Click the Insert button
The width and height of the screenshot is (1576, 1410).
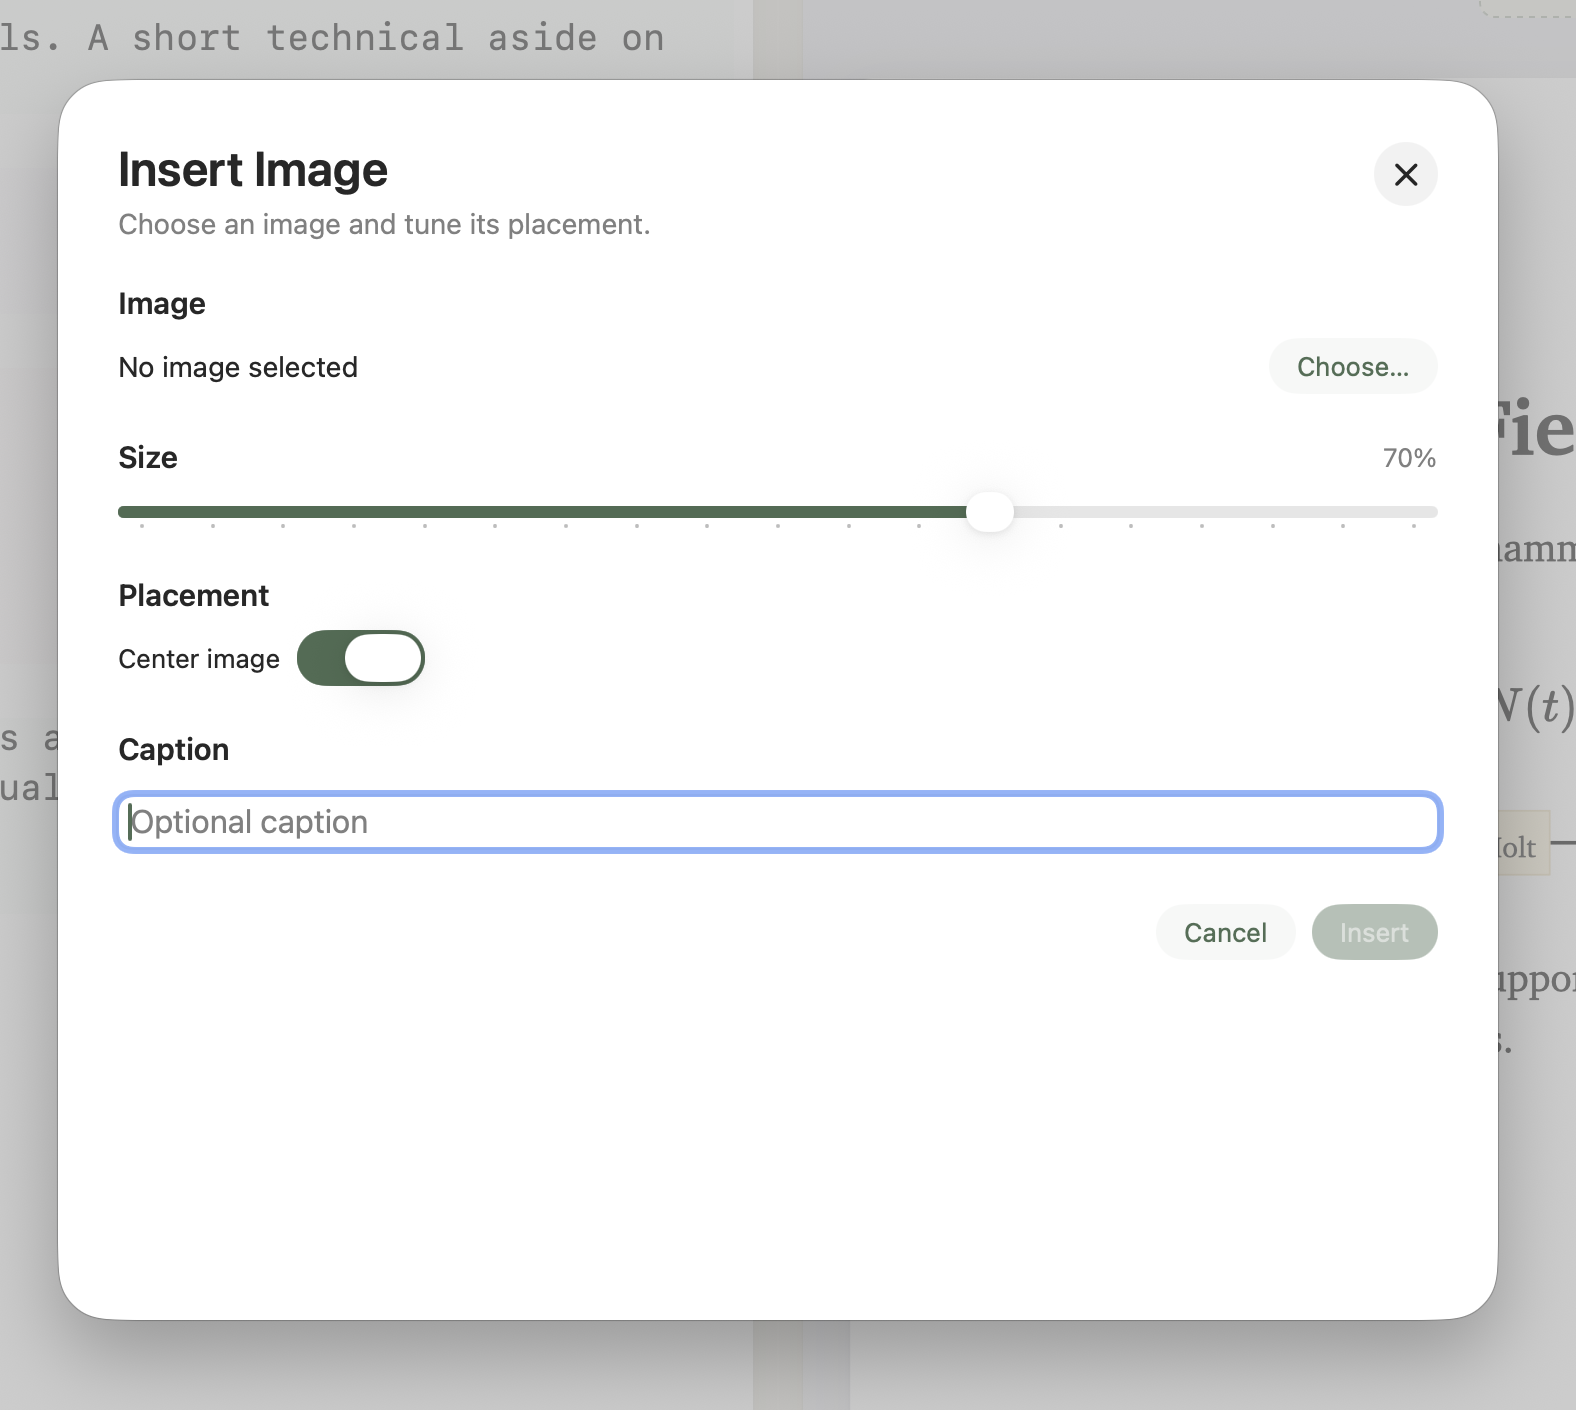tap(1374, 932)
